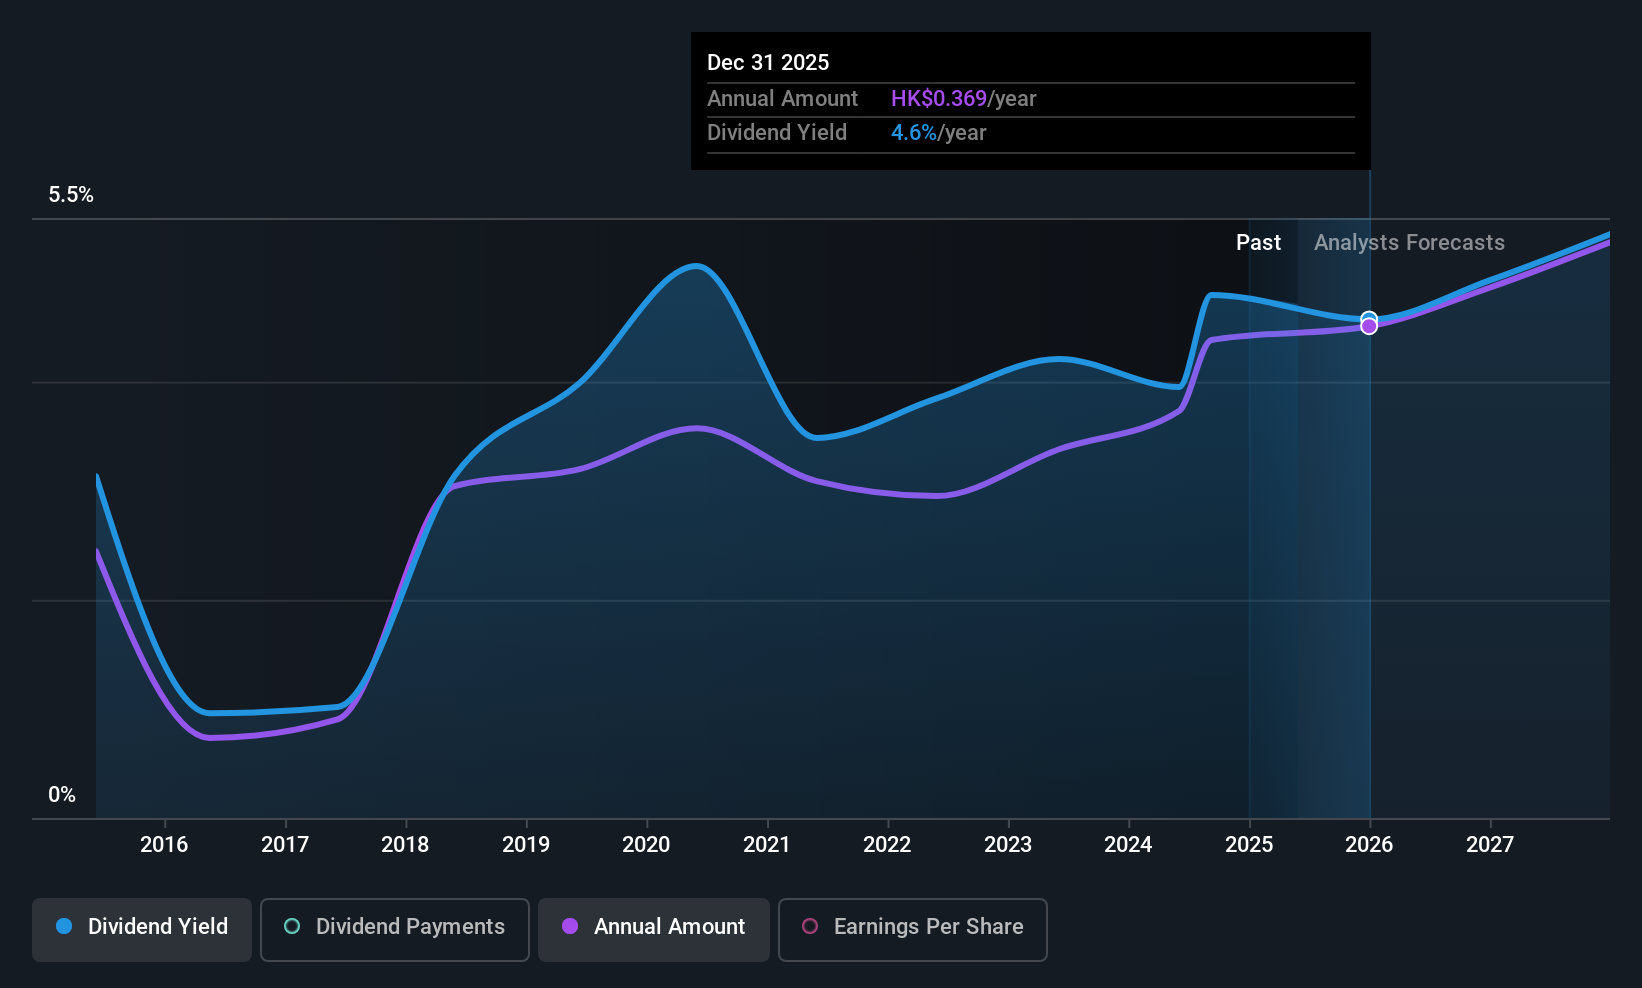1642x988 pixels.
Task: Toggle the Annual Amount series
Action: click(654, 930)
